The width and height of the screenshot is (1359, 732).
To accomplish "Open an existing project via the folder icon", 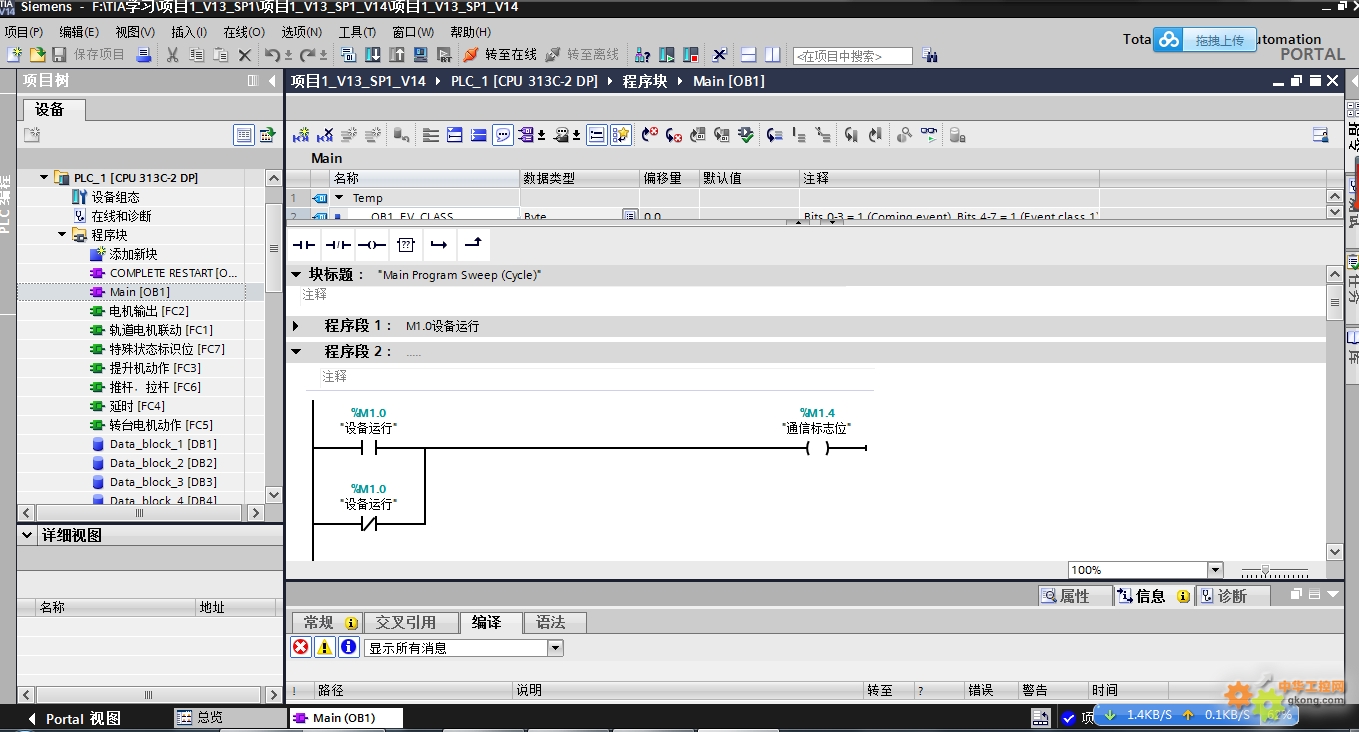I will coord(37,54).
